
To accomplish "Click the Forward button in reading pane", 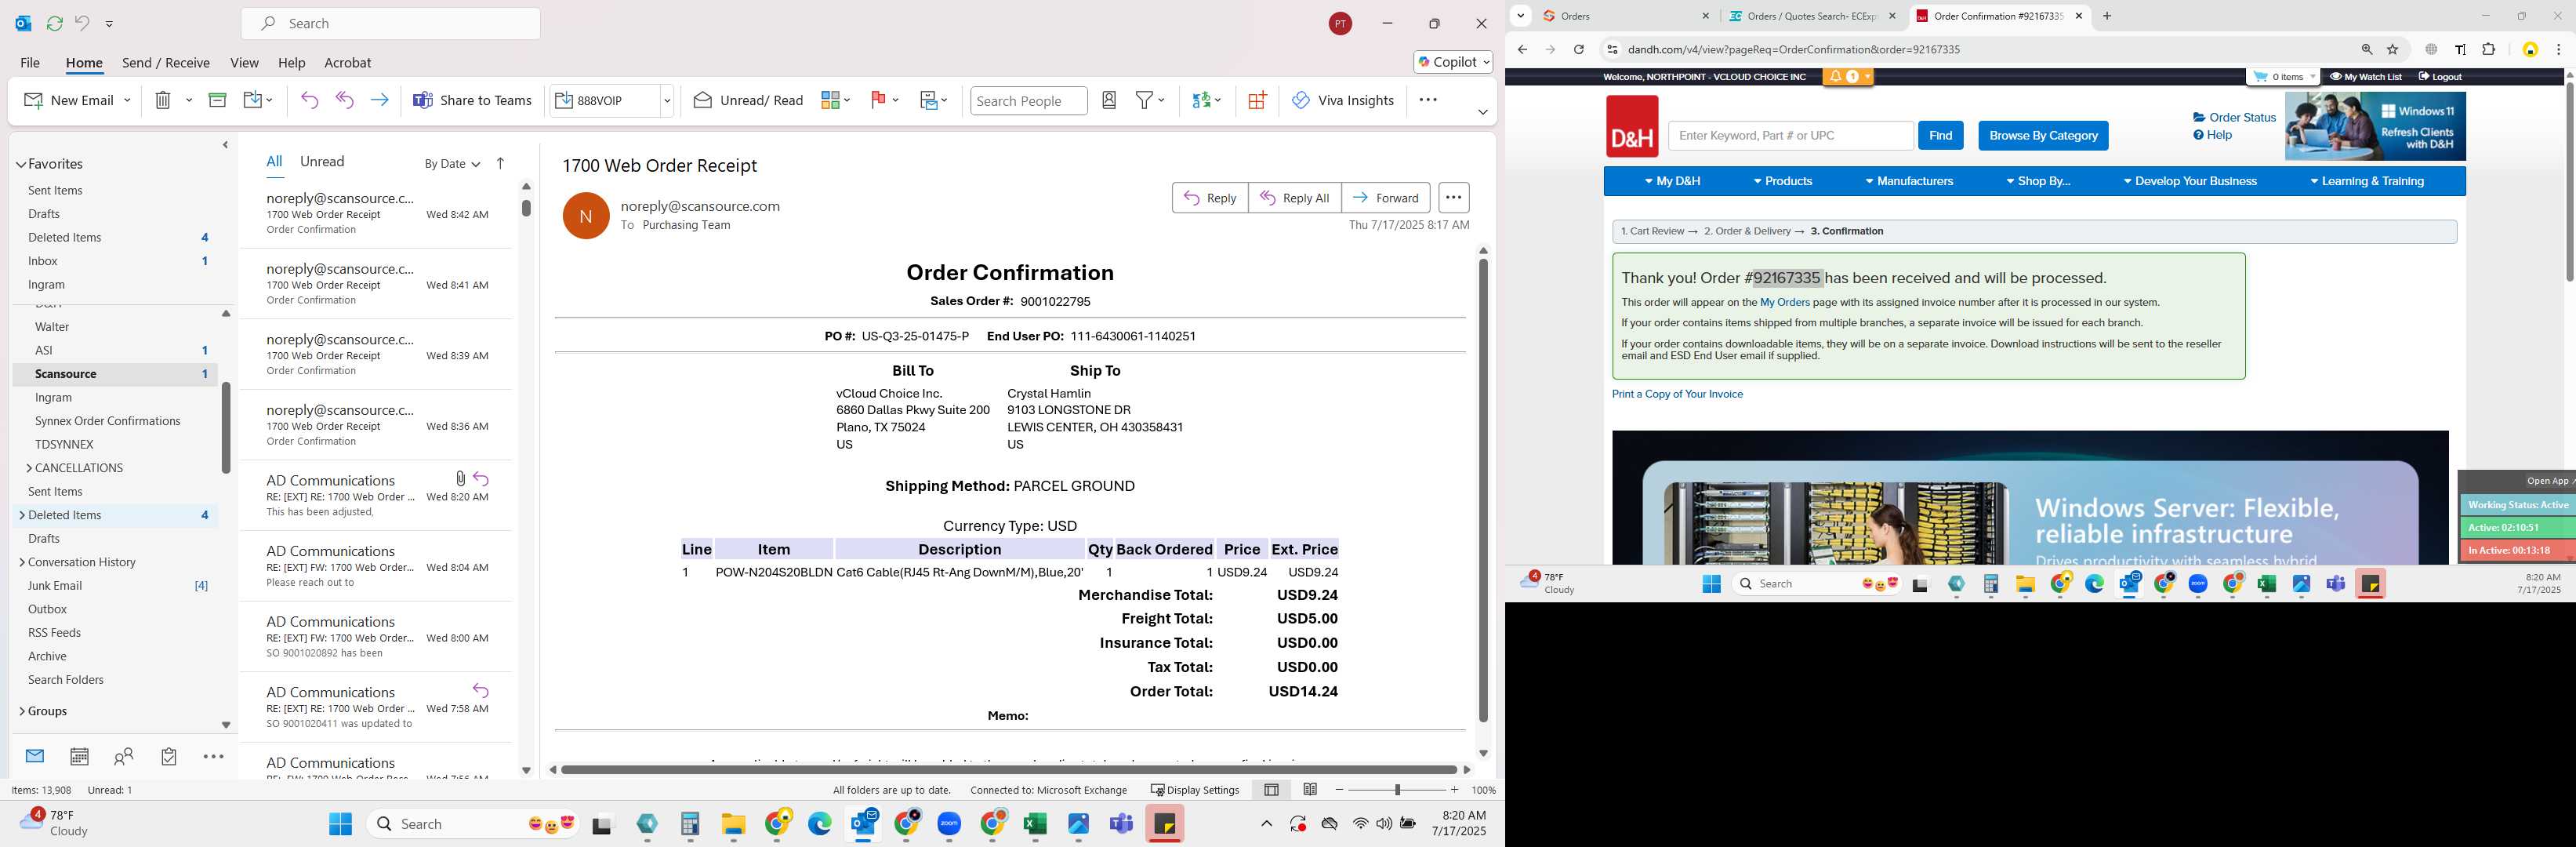I will [1385, 198].
